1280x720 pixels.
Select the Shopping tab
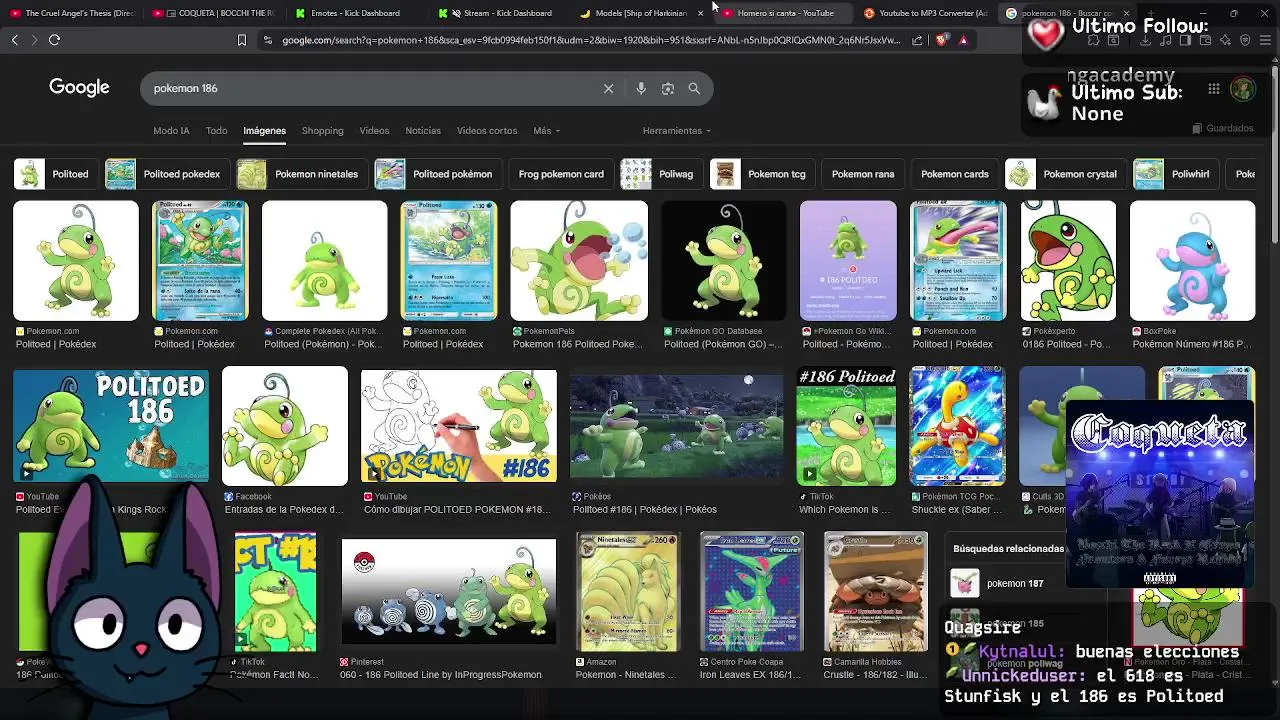coord(322,130)
